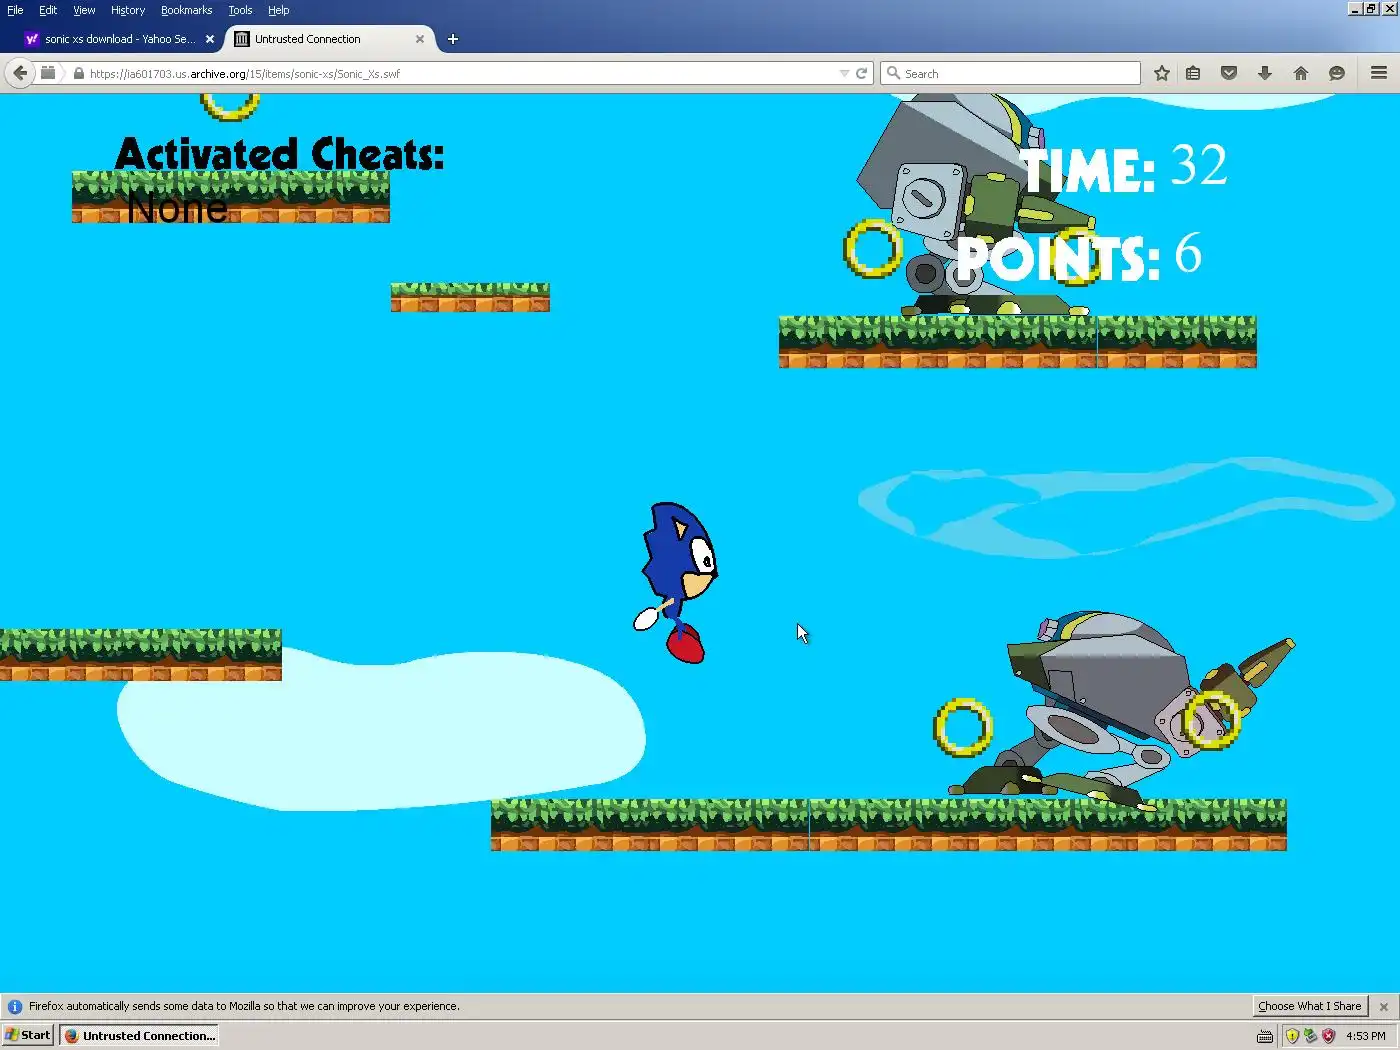Click the TIME counter value 32
The width and height of the screenshot is (1400, 1050).
1198,165
